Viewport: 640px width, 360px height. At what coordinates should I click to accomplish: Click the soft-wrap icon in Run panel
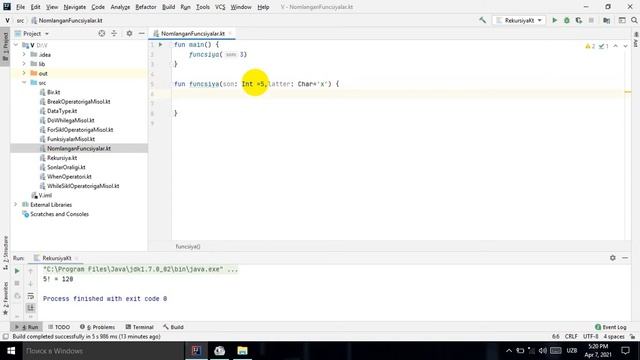pyautogui.click(x=31, y=296)
